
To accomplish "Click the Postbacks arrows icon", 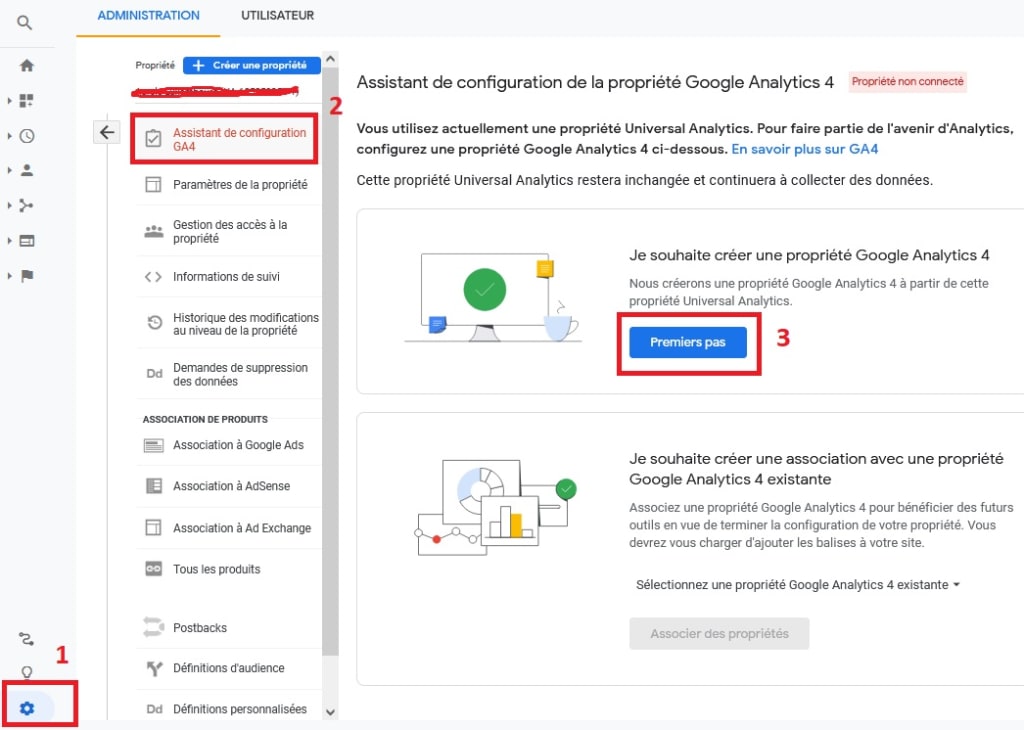I will [153, 627].
